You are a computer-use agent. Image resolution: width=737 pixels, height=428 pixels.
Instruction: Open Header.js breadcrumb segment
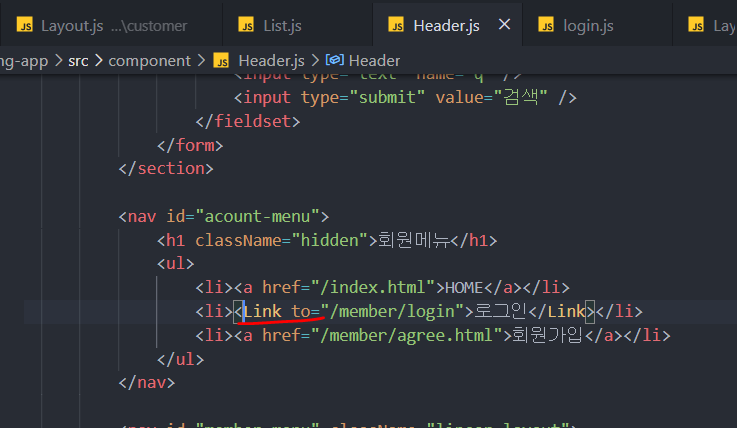pyautogui.click(x=271, y=61)
